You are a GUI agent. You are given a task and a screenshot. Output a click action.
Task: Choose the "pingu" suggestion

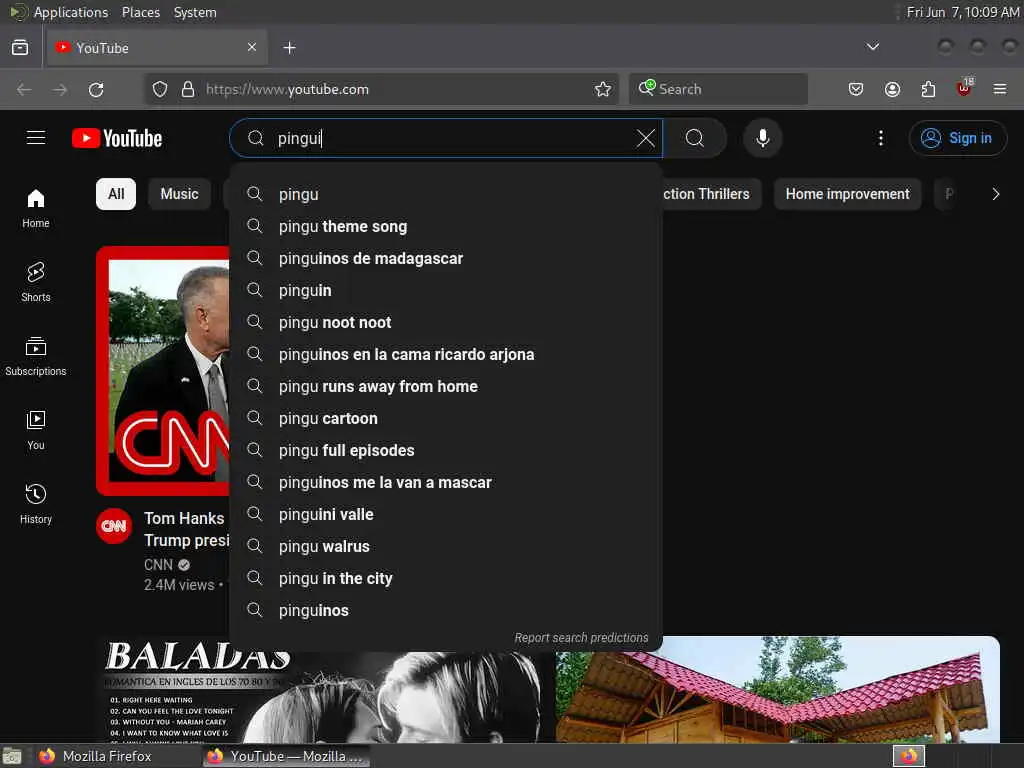tap(445, 194)
